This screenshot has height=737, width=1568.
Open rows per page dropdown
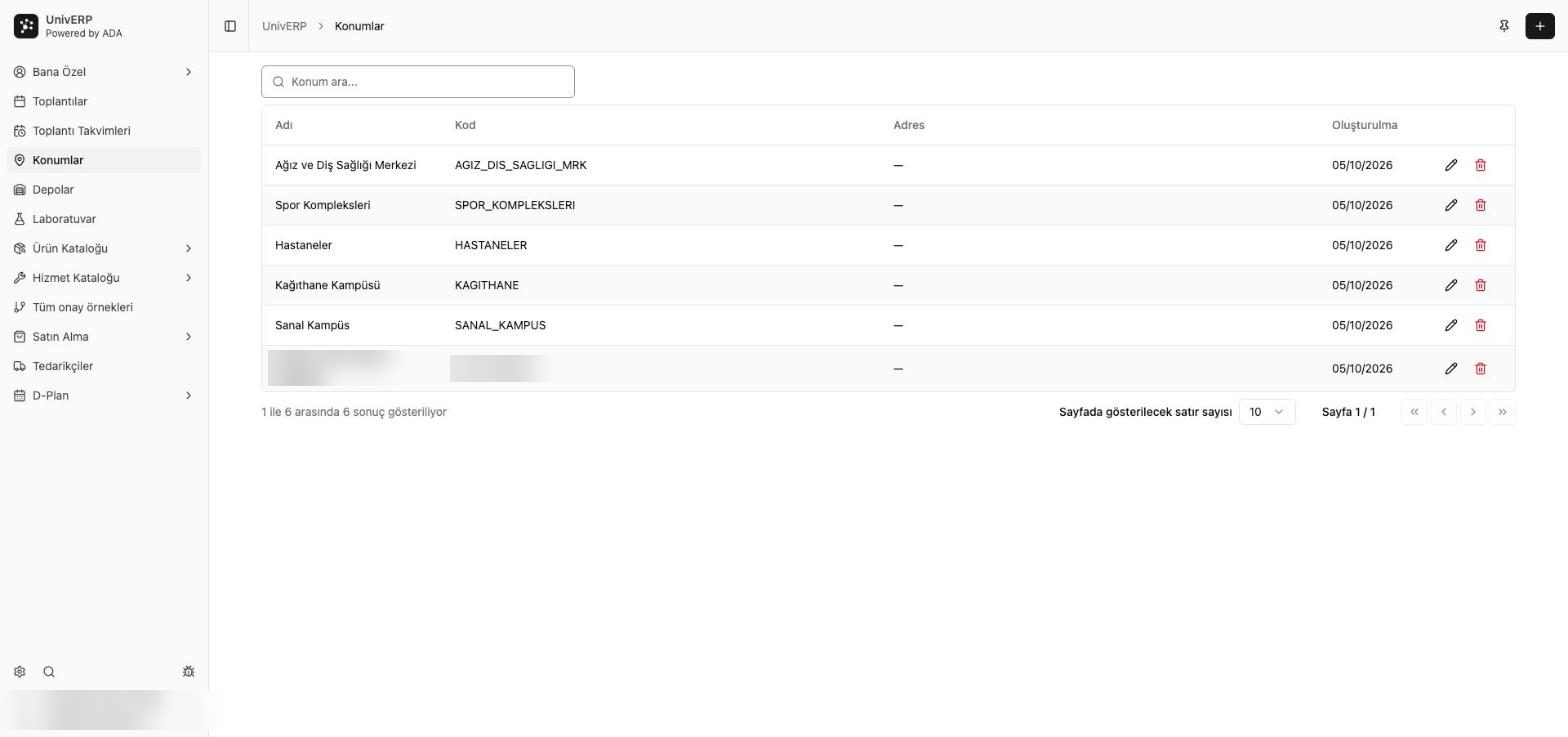[x=1267, y=412]
